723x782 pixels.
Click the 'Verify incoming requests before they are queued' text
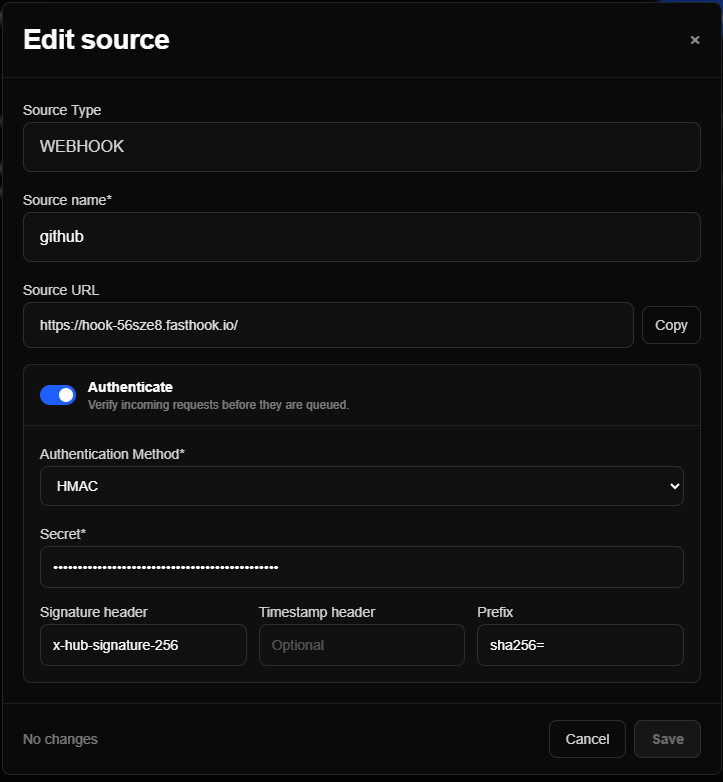218,404
